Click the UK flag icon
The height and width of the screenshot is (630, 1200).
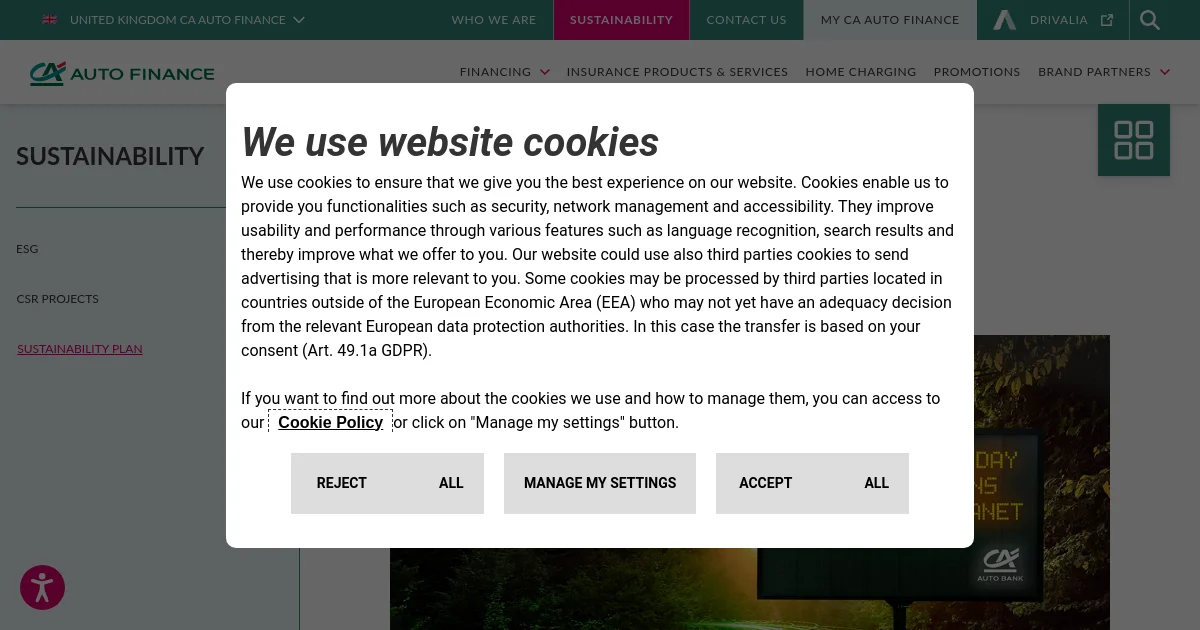point(49,20)
